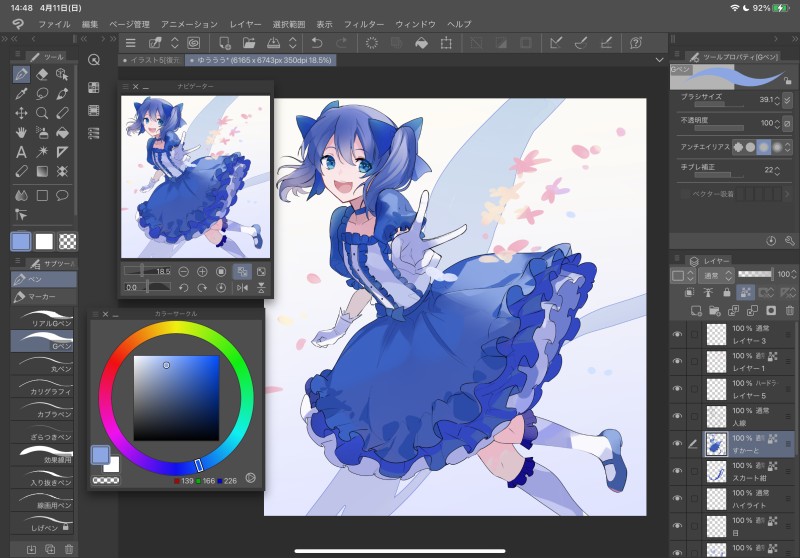Hide the スカート紺 layer
The width and height of the screenshot is (800, 558).
pos(677,471)
